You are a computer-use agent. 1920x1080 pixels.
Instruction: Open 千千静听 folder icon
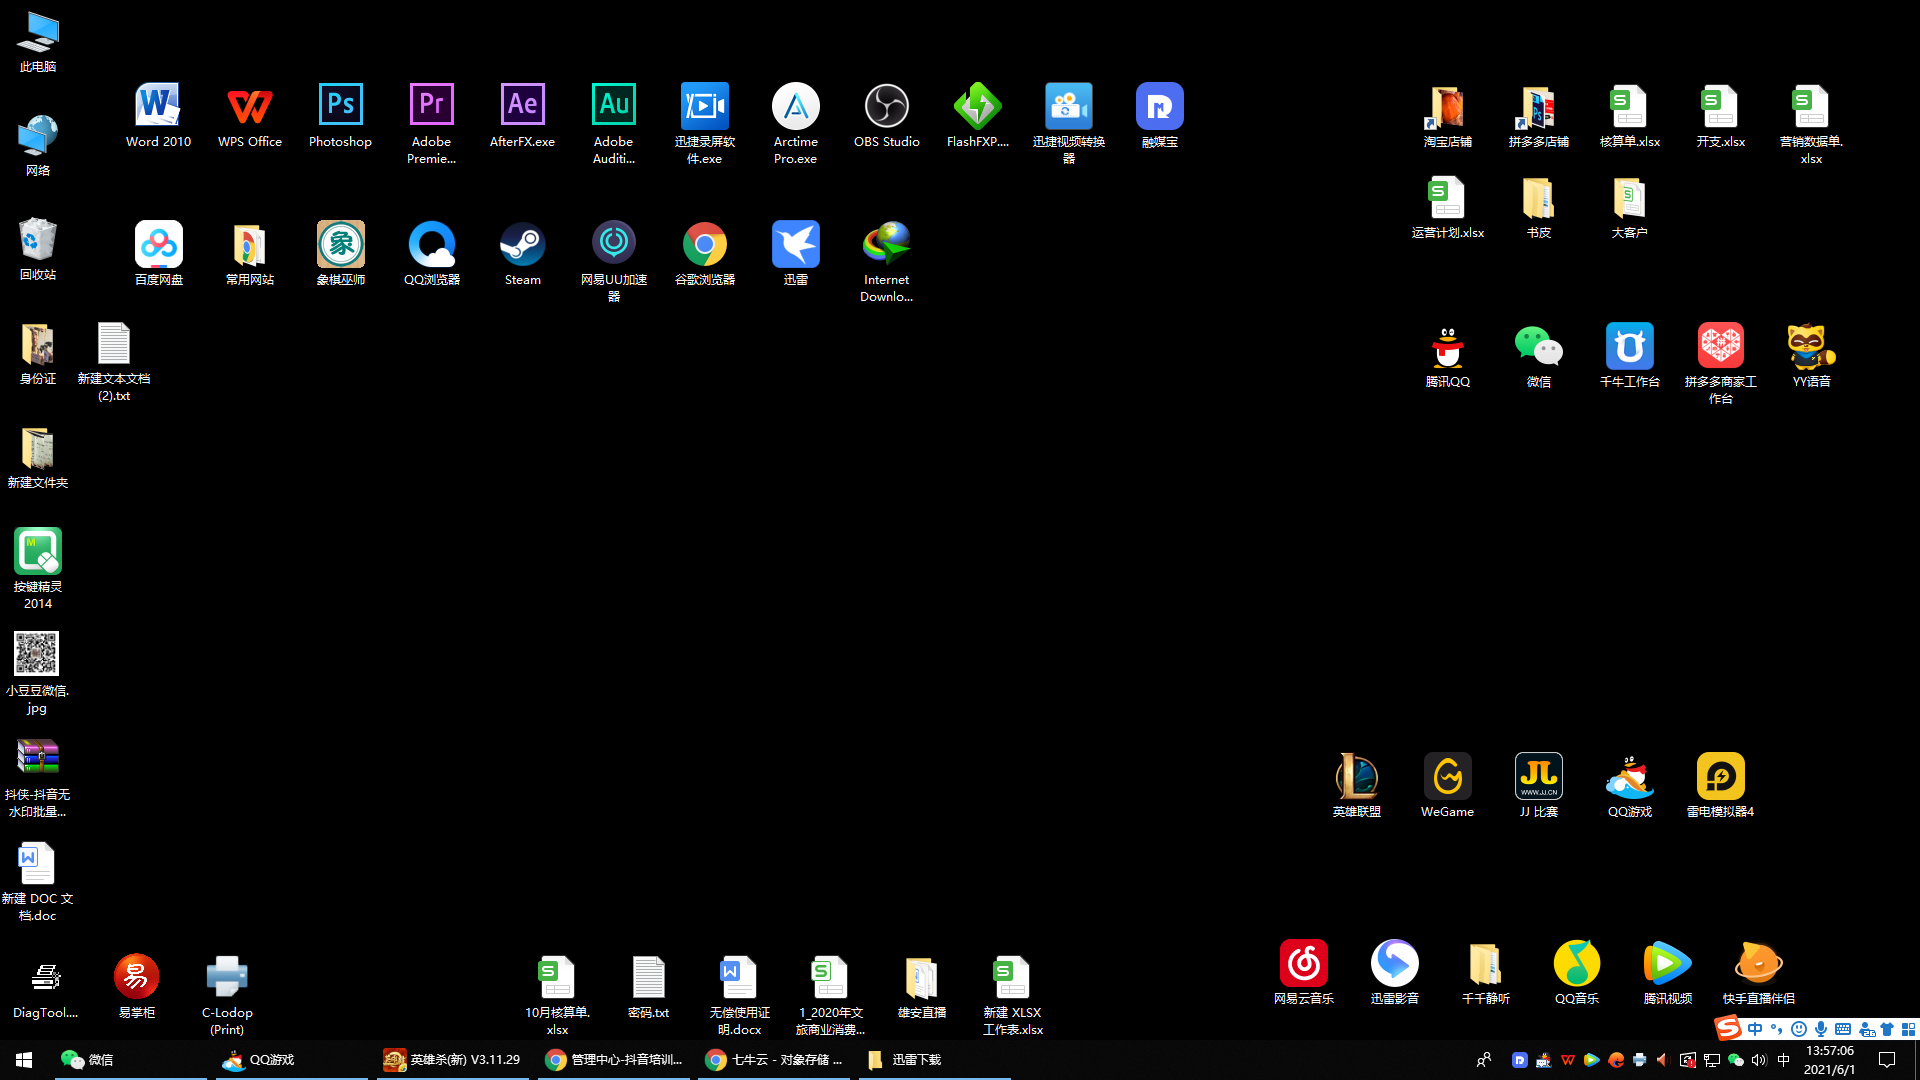point(1485,973)
